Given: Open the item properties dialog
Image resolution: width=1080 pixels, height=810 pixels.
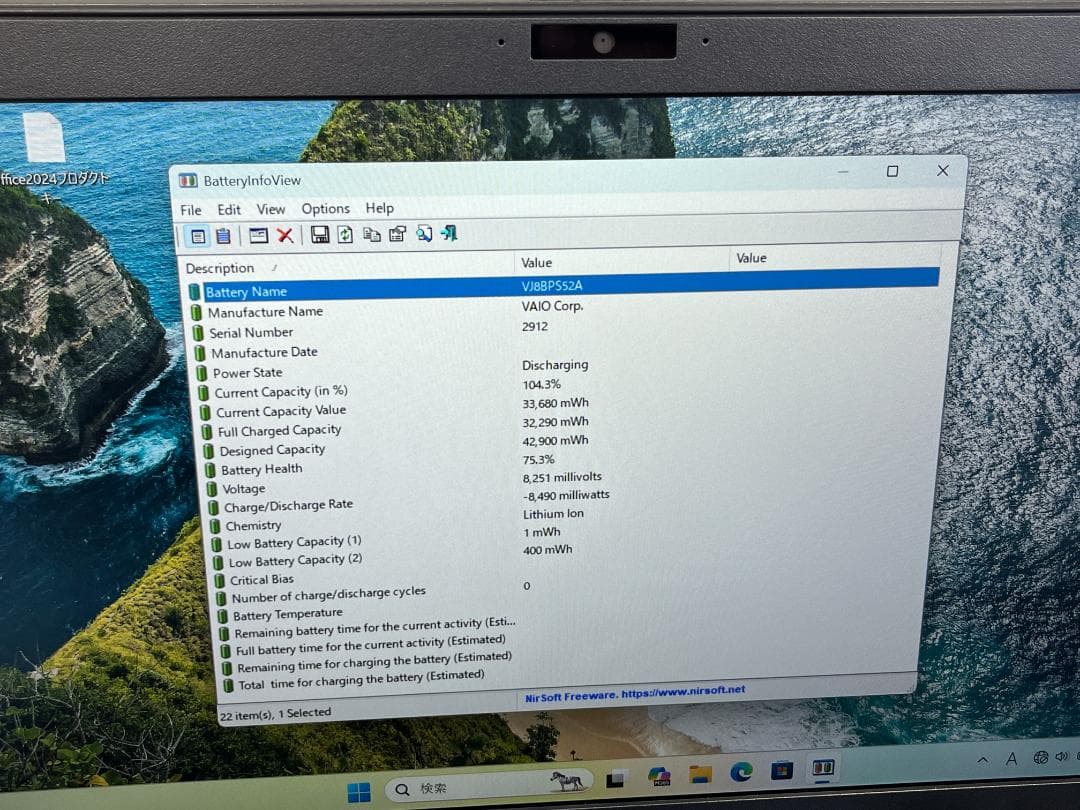Looking at the screenshot, I should [398, 234].
